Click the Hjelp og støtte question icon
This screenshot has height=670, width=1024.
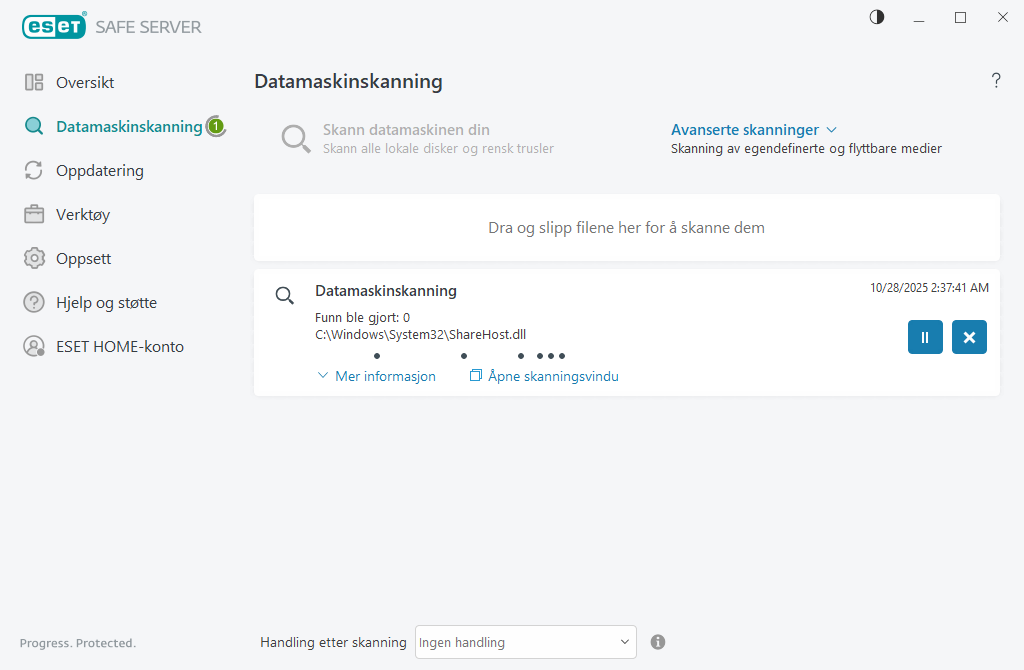click(36, 302)
